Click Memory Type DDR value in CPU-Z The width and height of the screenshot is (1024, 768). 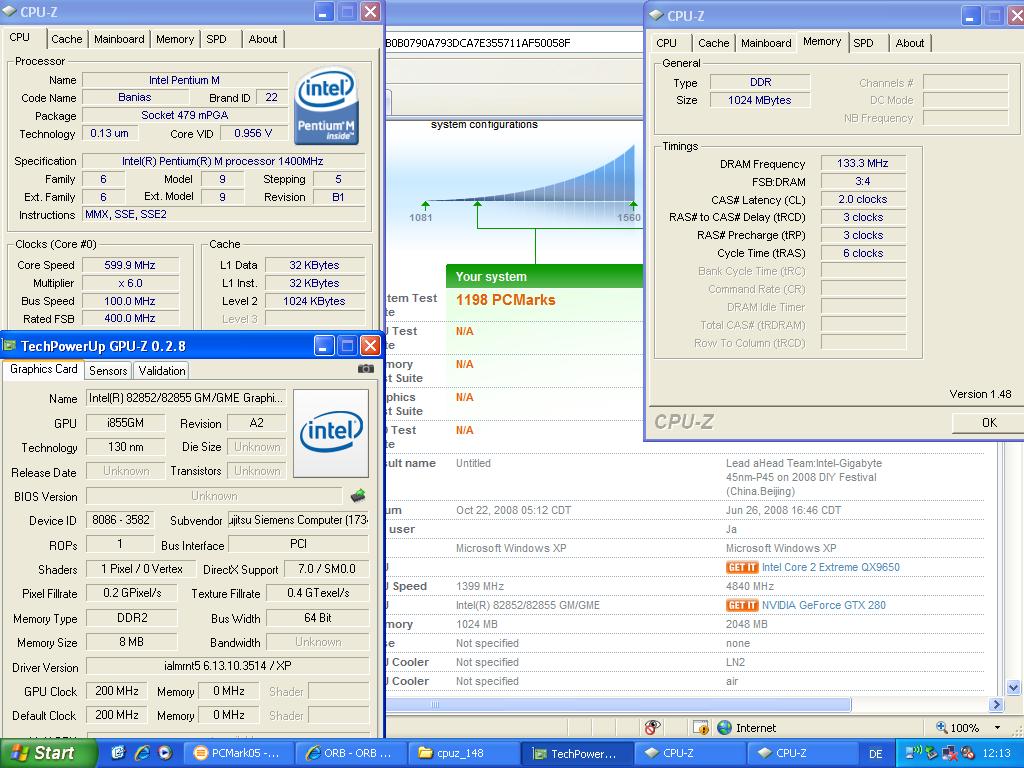click(760, 82)
